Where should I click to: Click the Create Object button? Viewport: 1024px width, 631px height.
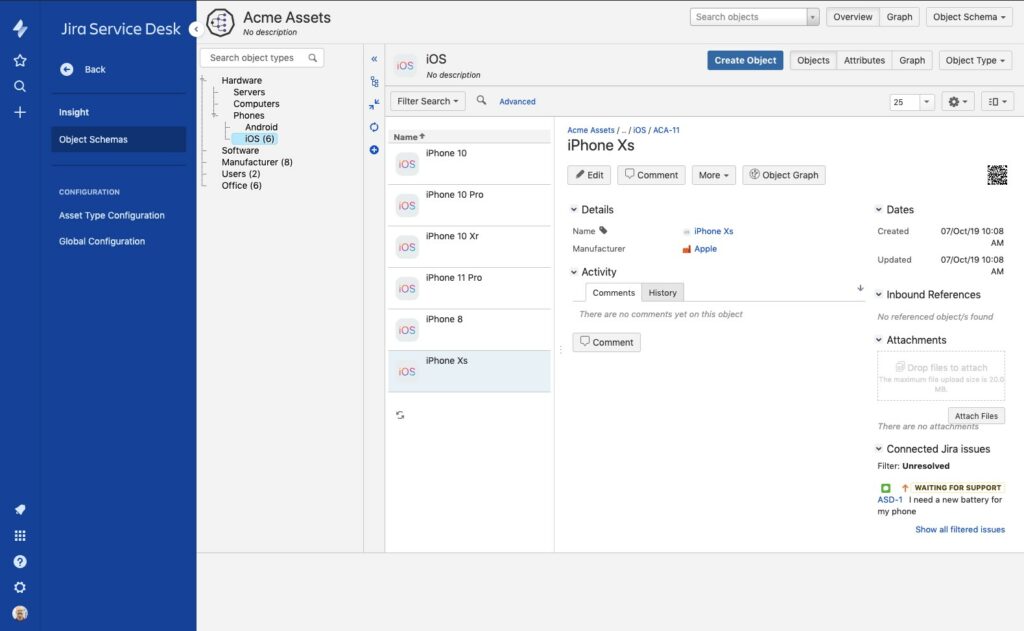[745, 60]
